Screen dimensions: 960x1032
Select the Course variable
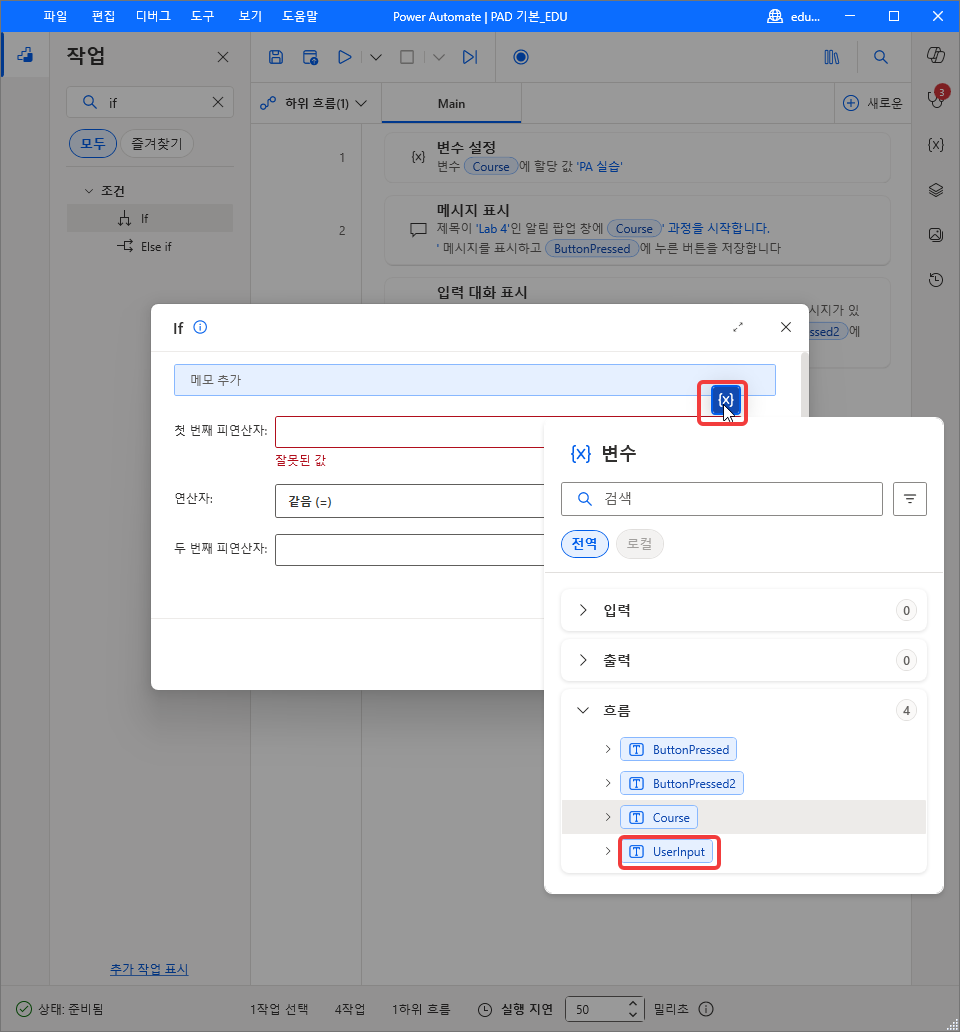[x=659, y=817]
